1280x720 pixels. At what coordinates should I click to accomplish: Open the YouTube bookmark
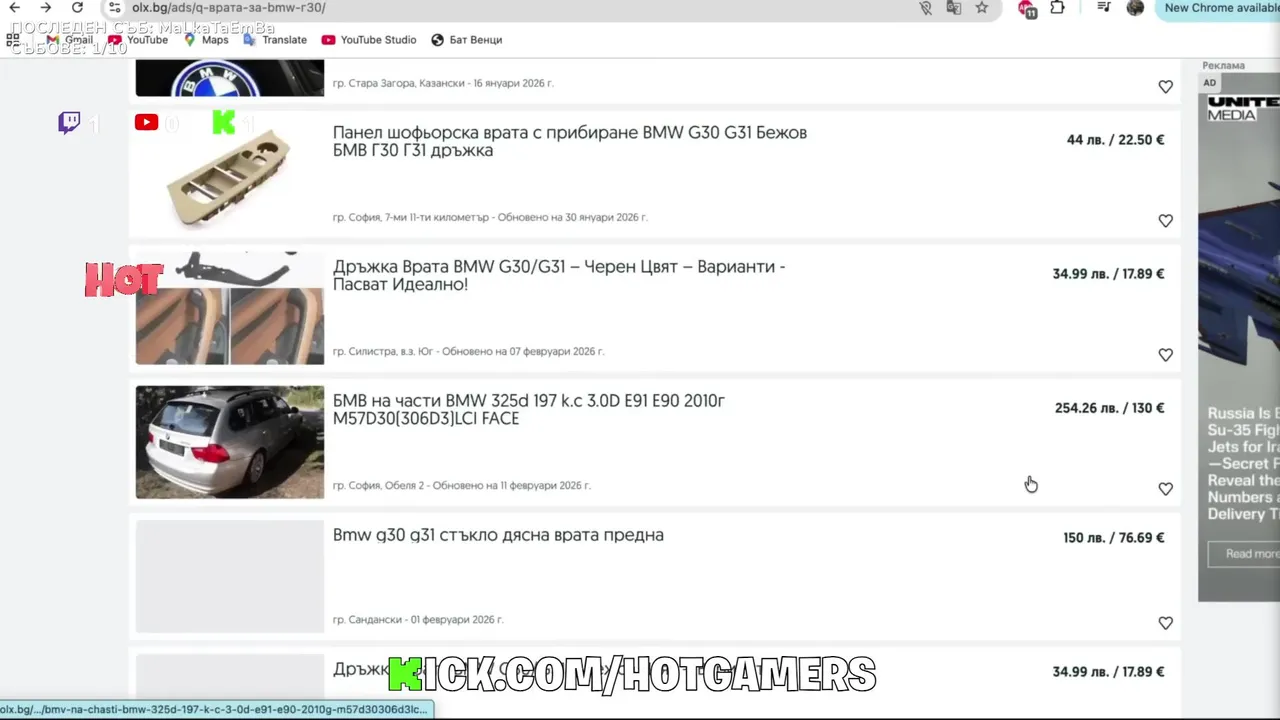click(x=138, y=40)
